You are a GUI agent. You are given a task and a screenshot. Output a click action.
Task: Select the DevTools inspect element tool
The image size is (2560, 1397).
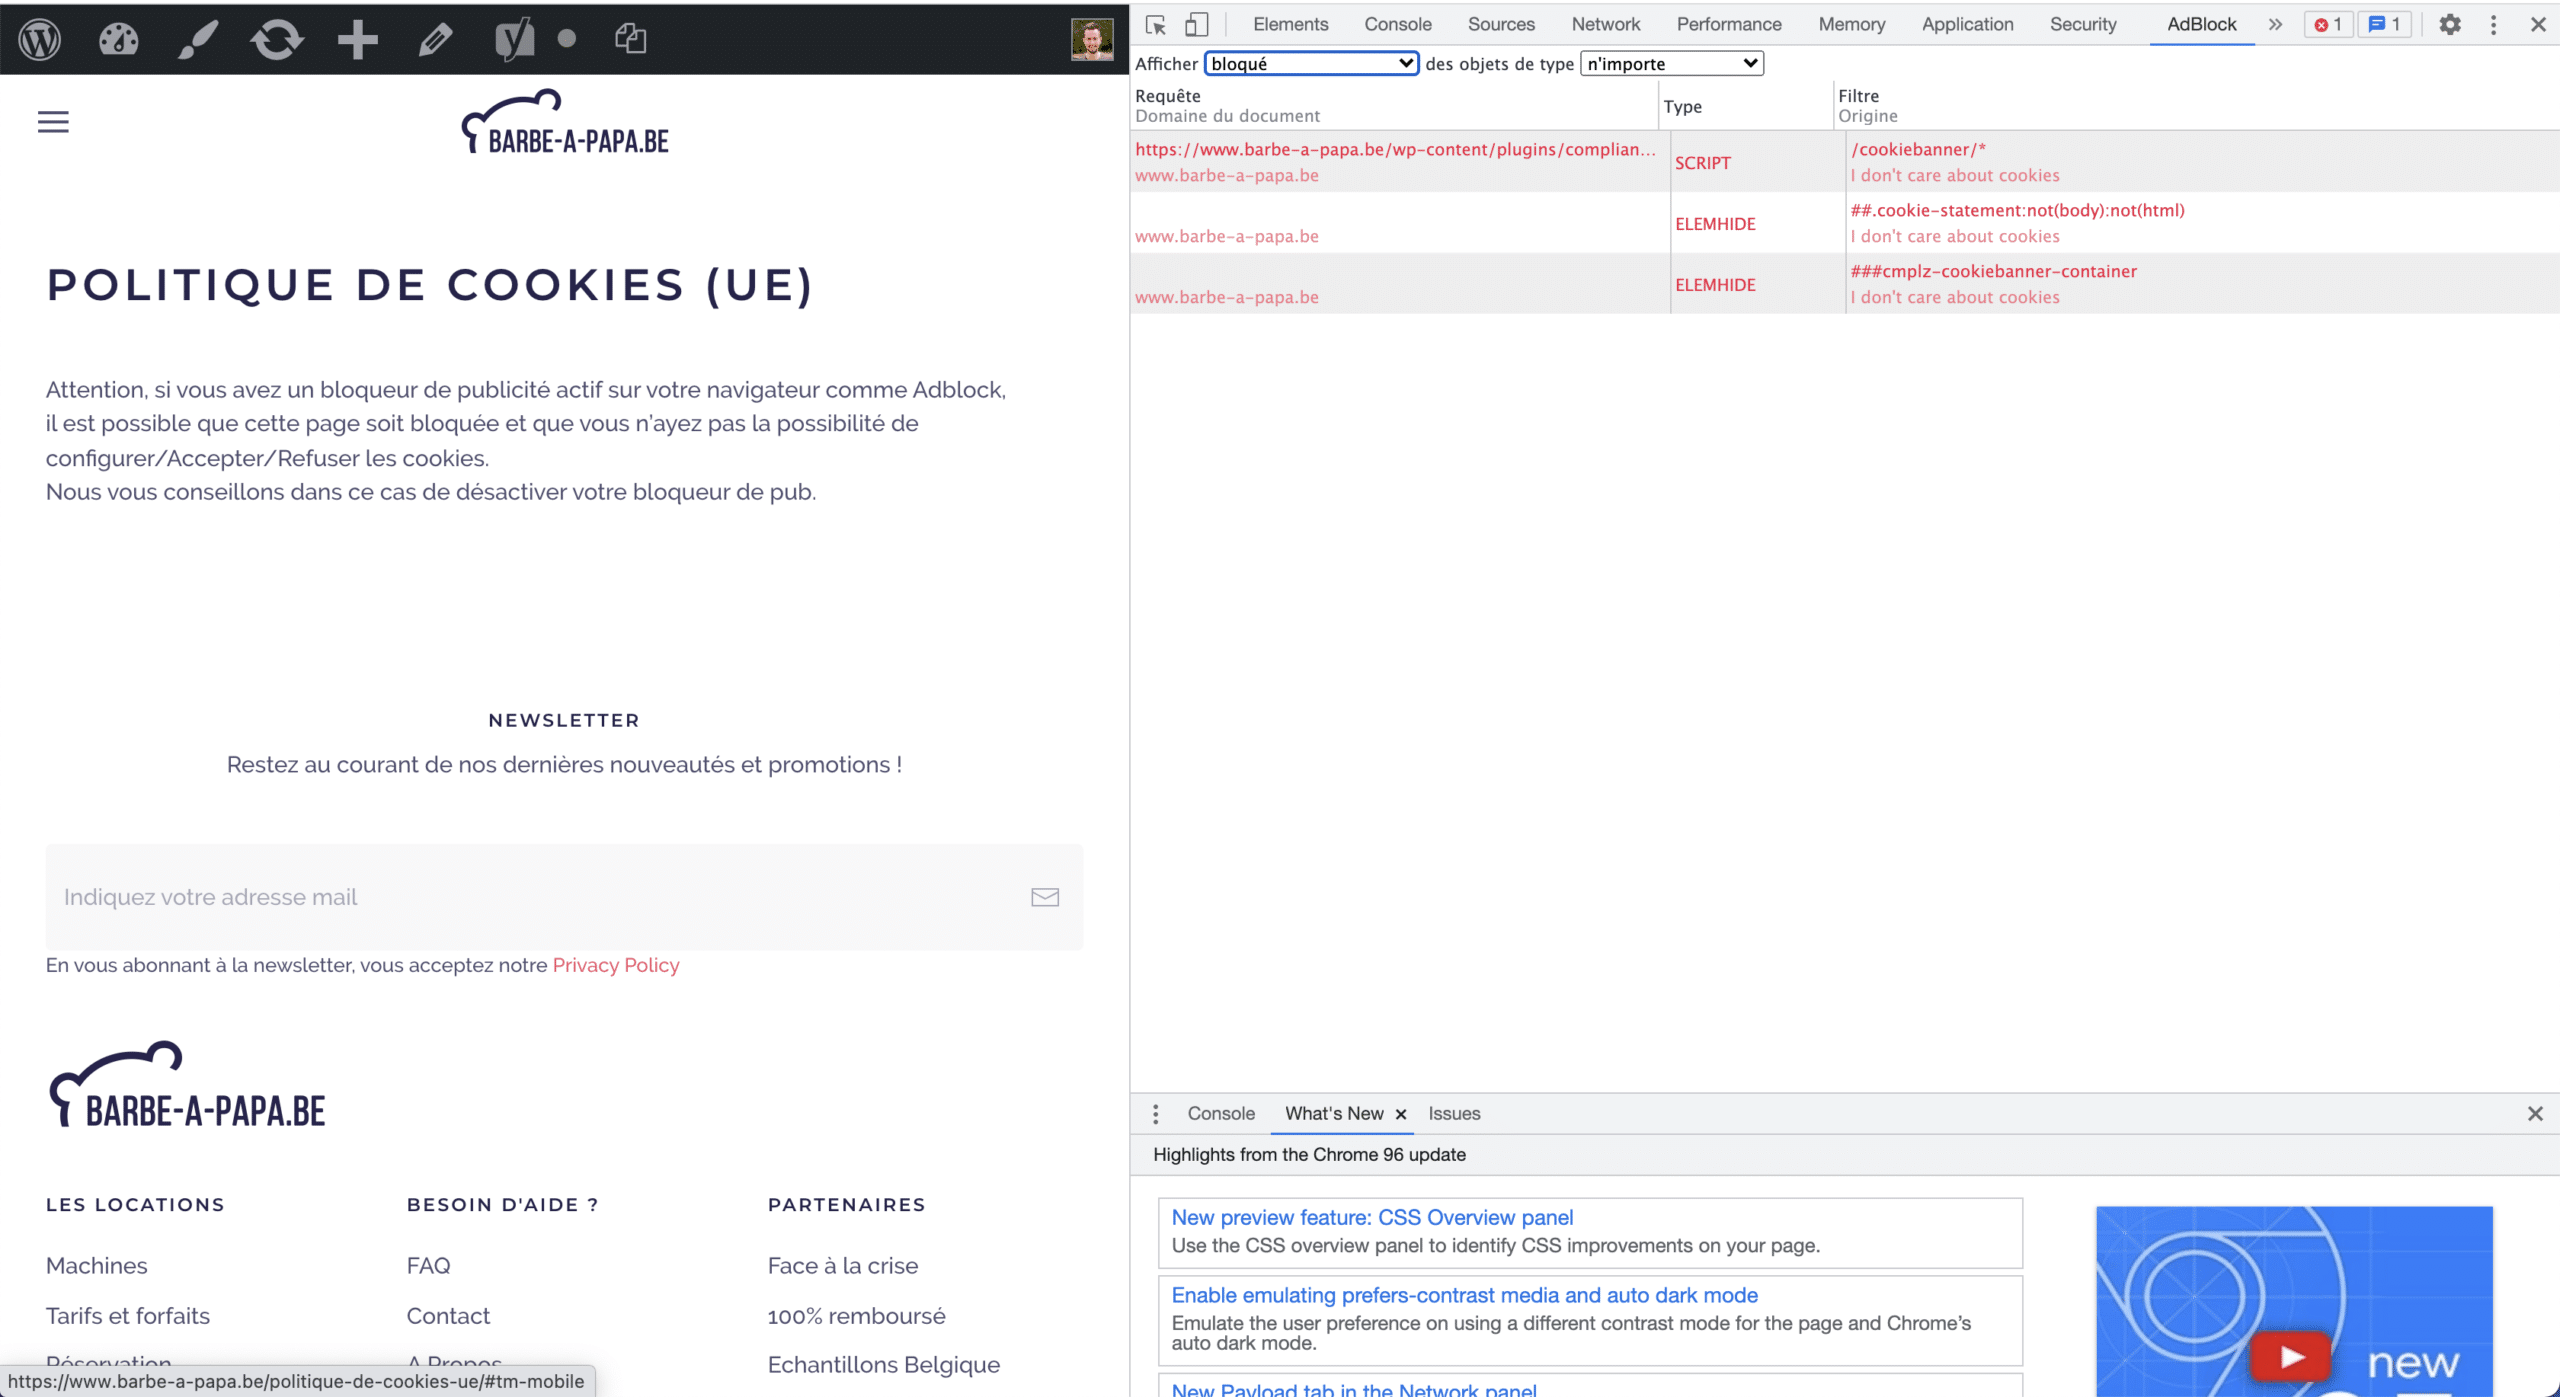(1156, 25)
